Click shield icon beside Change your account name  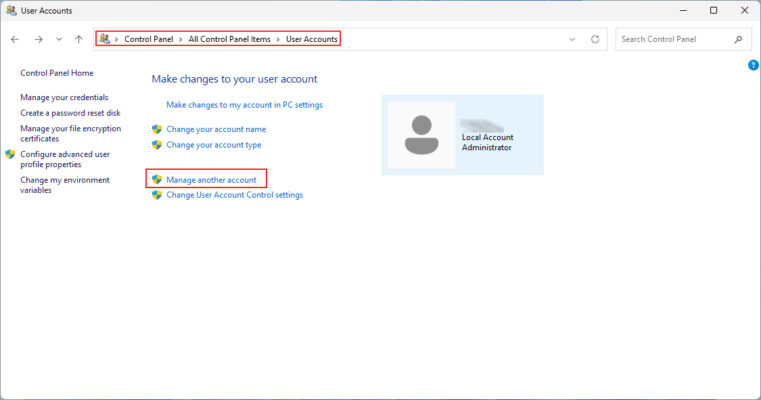coord(157,129)
